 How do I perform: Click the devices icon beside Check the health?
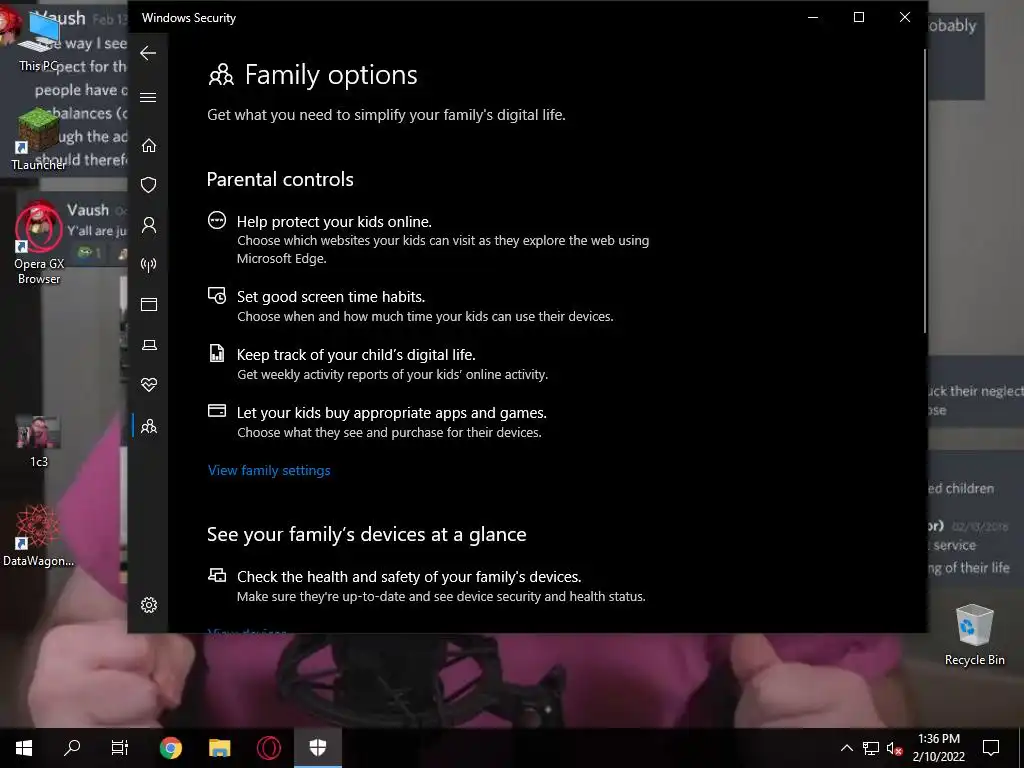coord(217,575)
